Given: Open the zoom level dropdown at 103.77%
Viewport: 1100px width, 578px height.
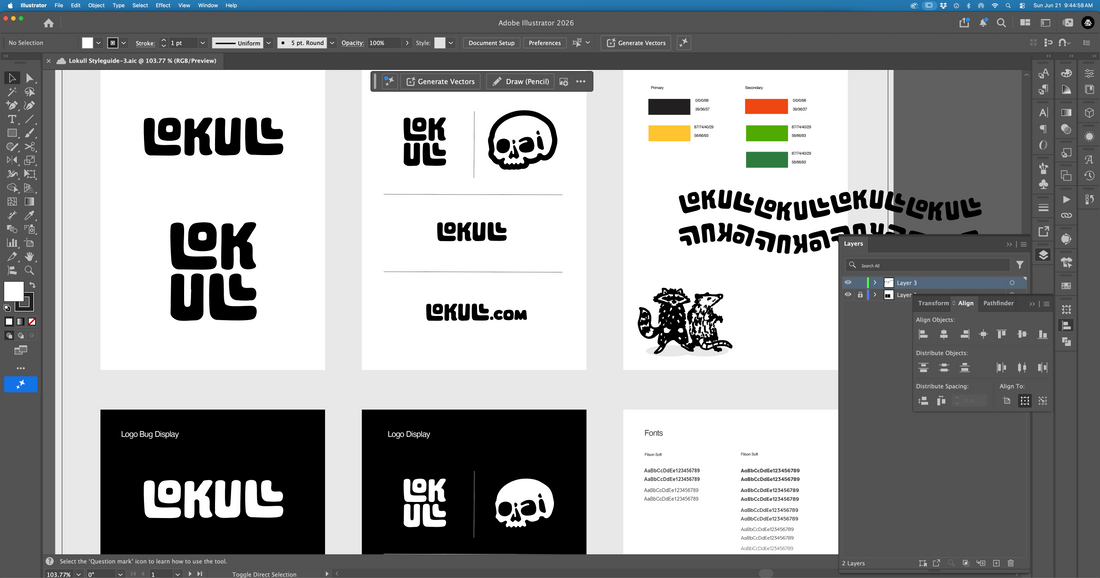Looking at the screenshot, I should point(79,574).
